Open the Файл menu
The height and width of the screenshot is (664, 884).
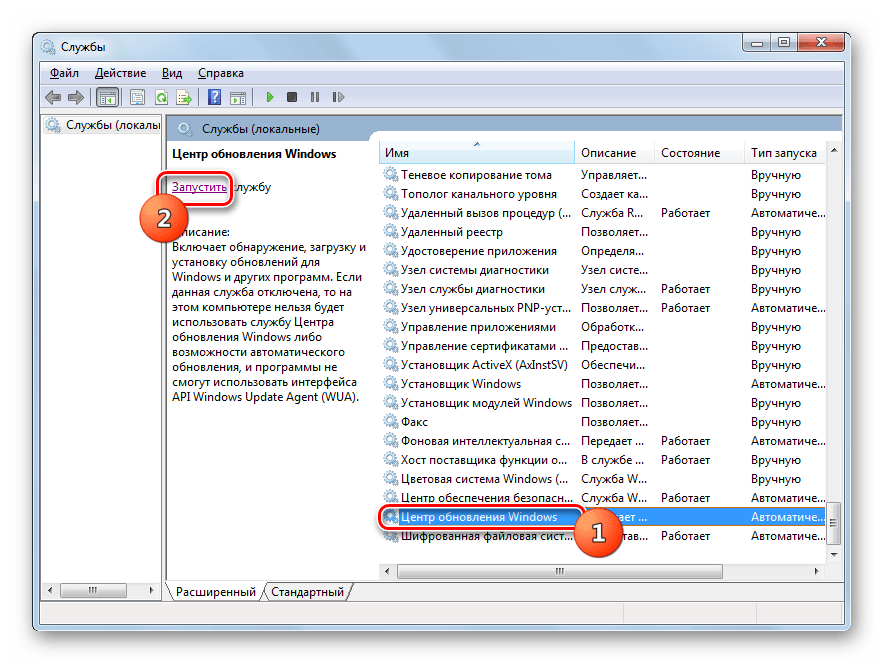[x=64, y=73]
